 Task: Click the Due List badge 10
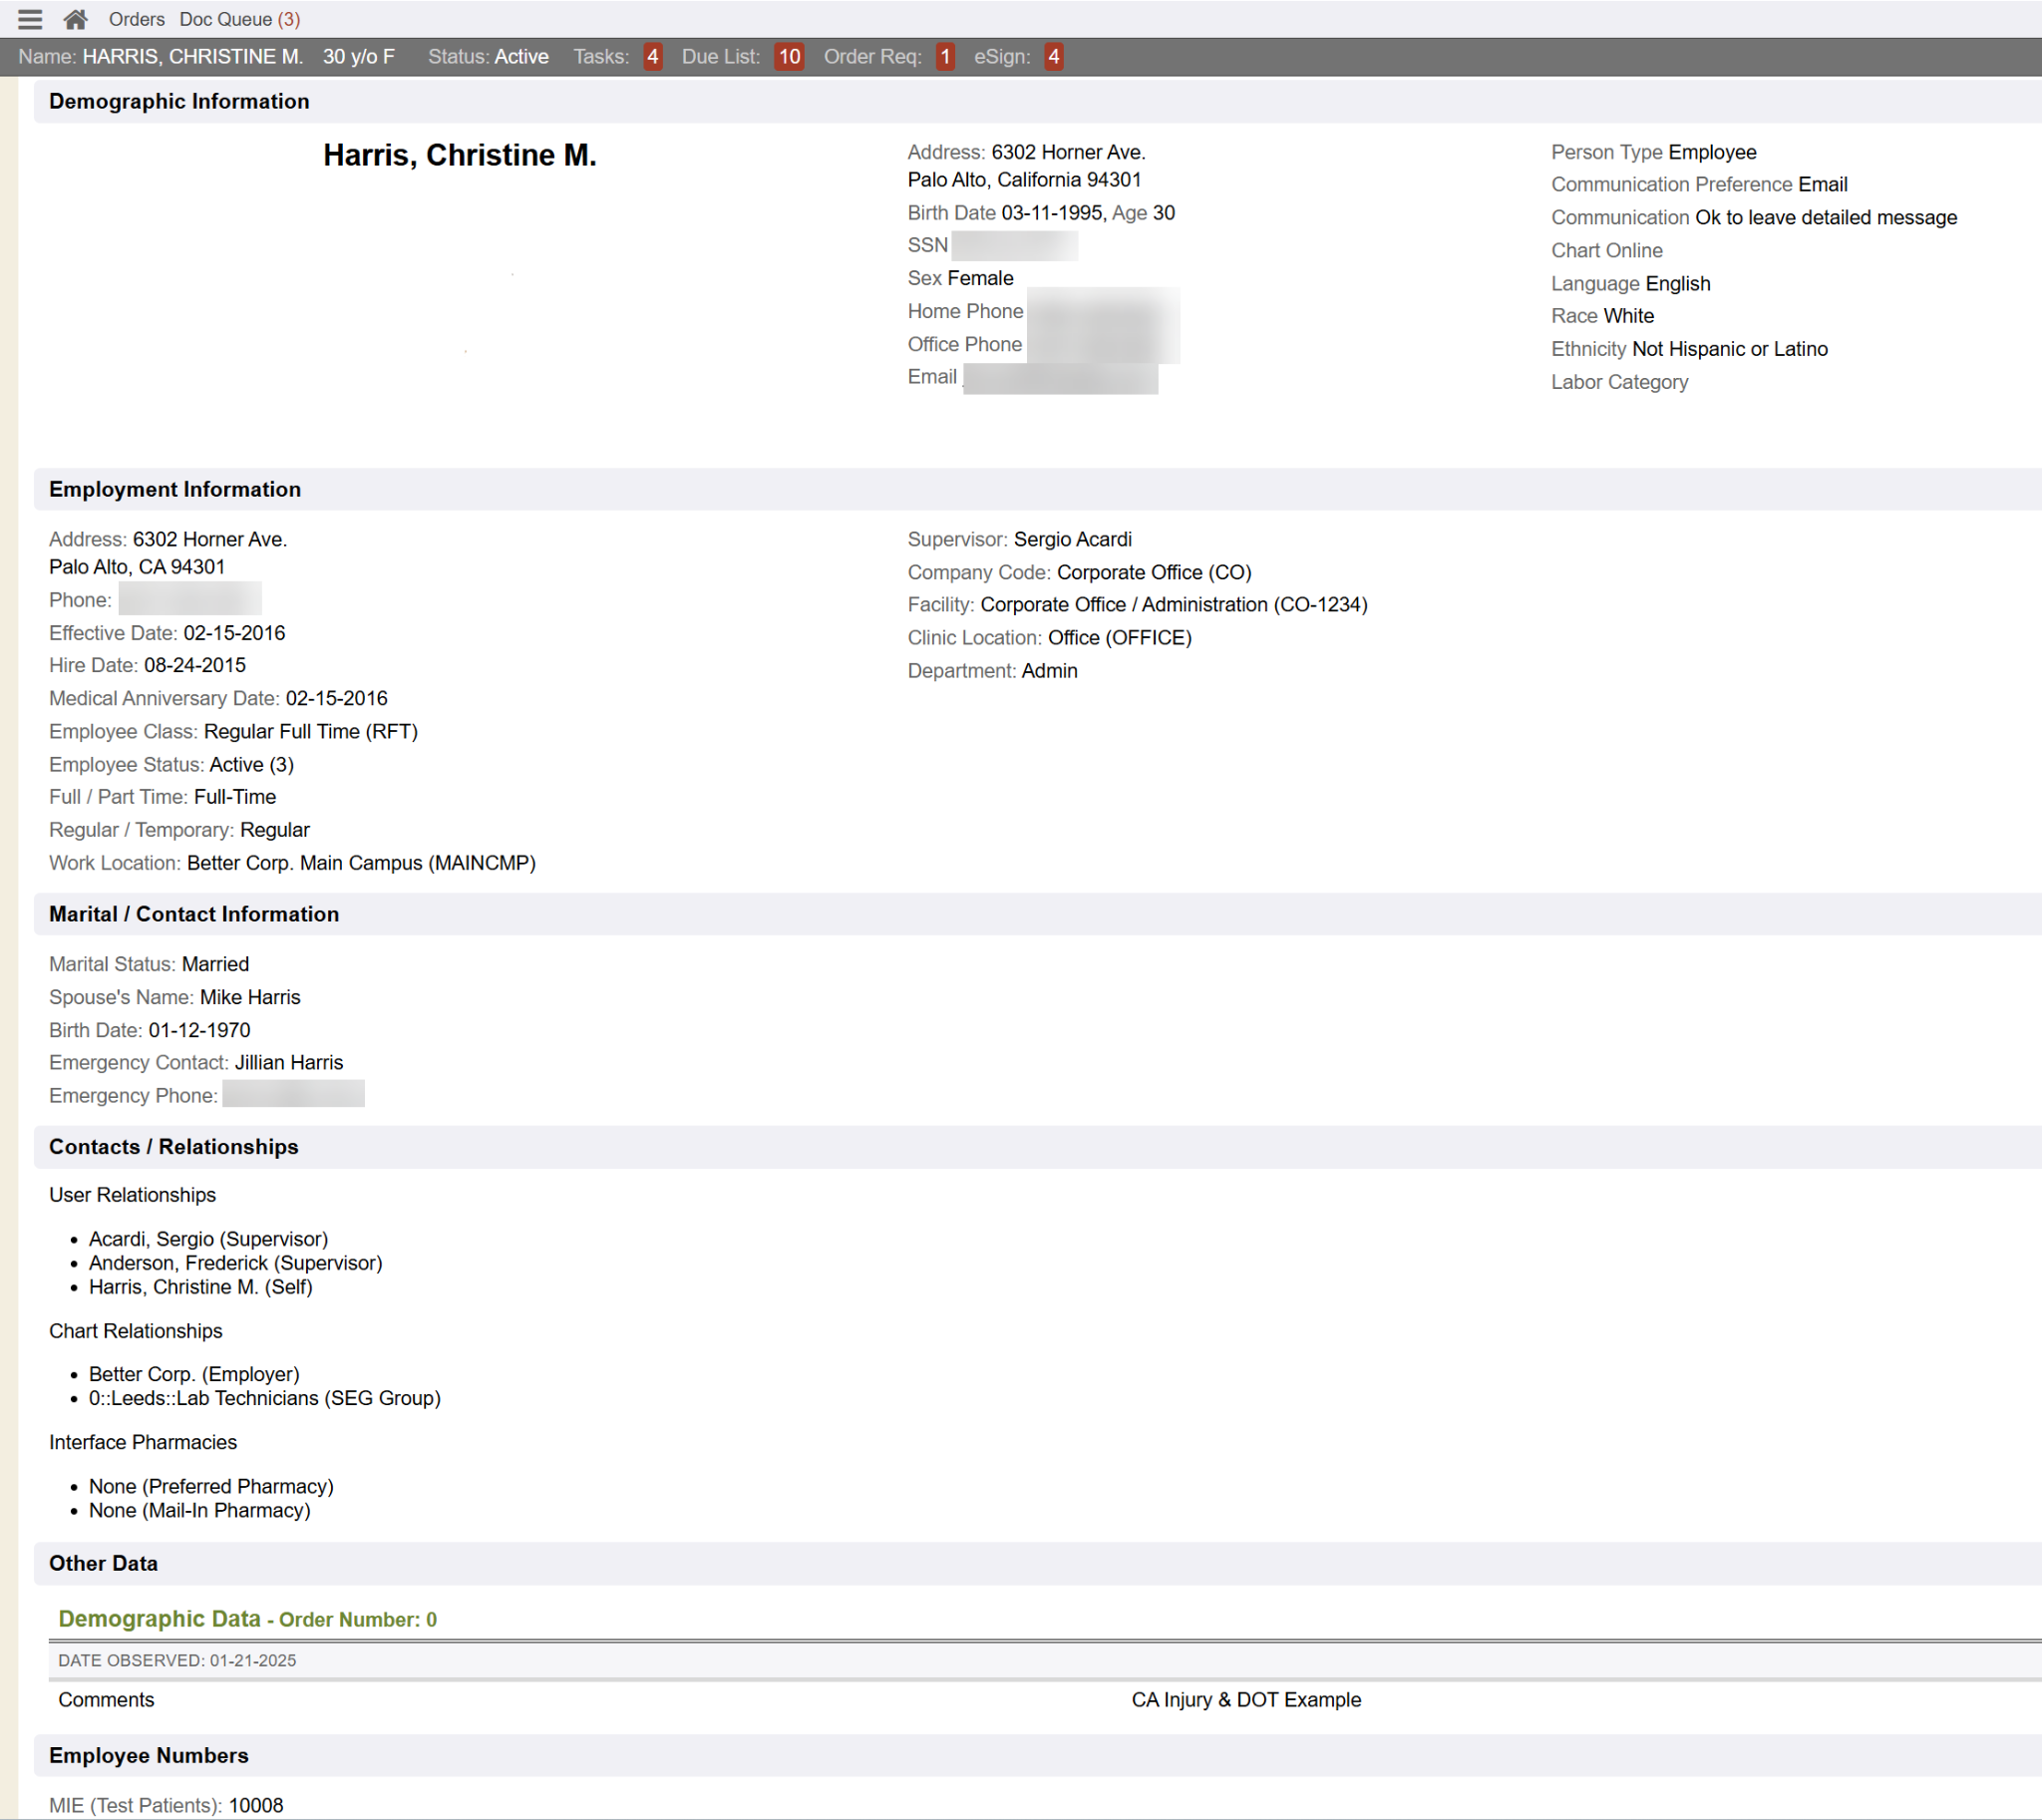(x=789, y=57)
